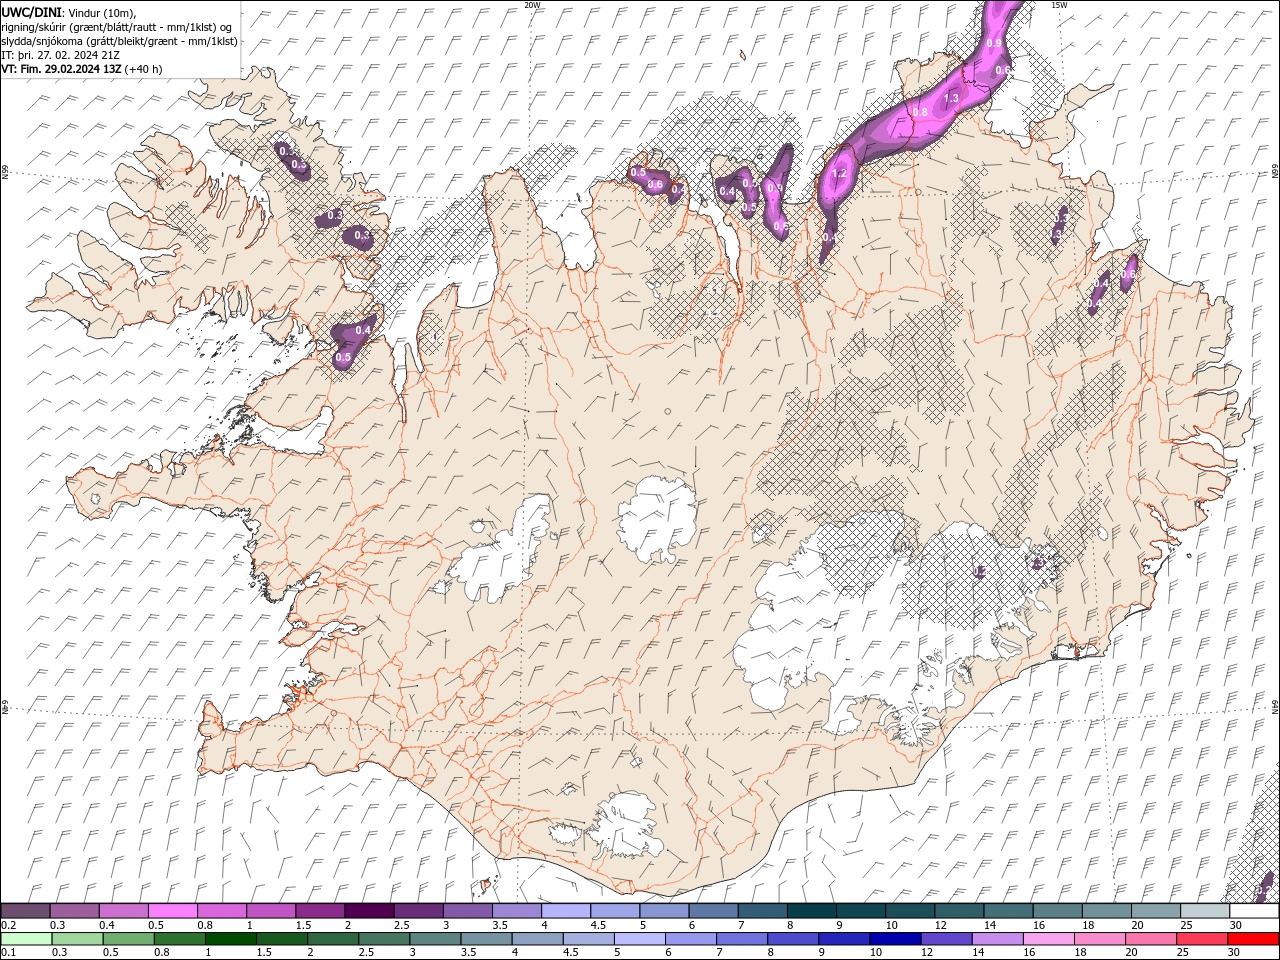The height and width of the screenshot is (960, 1280).
Task: Select the 25 crimson swatch, lower legend row
Action: [x=1202, y=938]
